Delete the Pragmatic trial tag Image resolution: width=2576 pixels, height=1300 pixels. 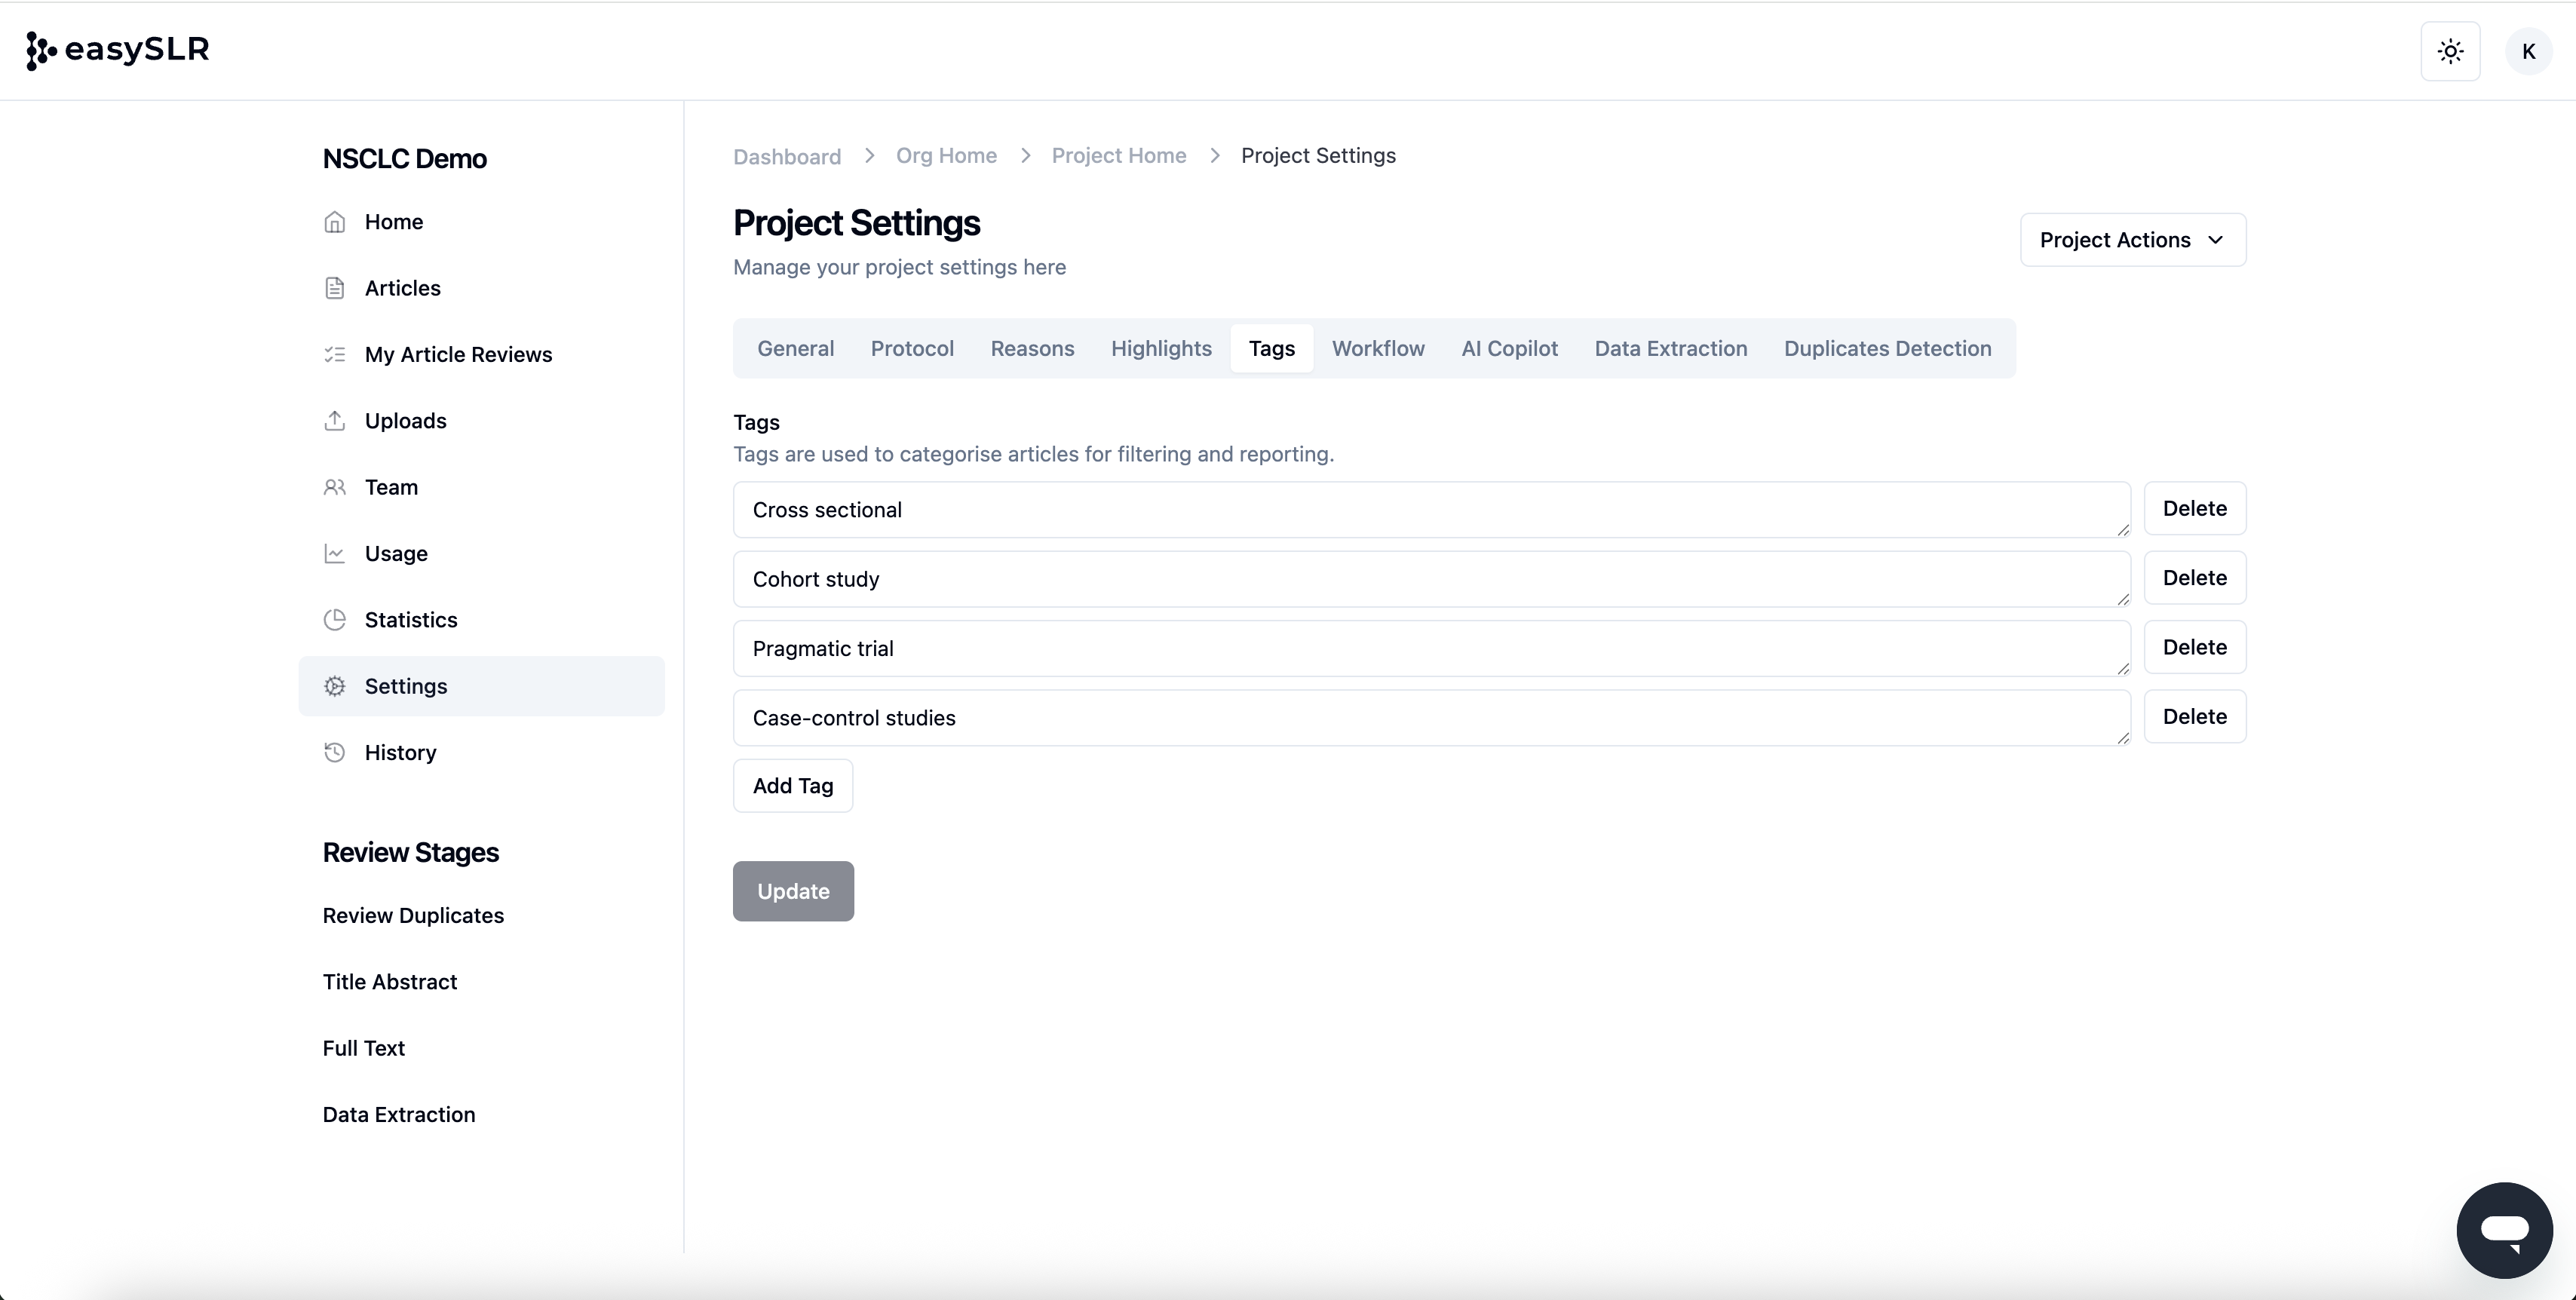(x=2194, y=647)
